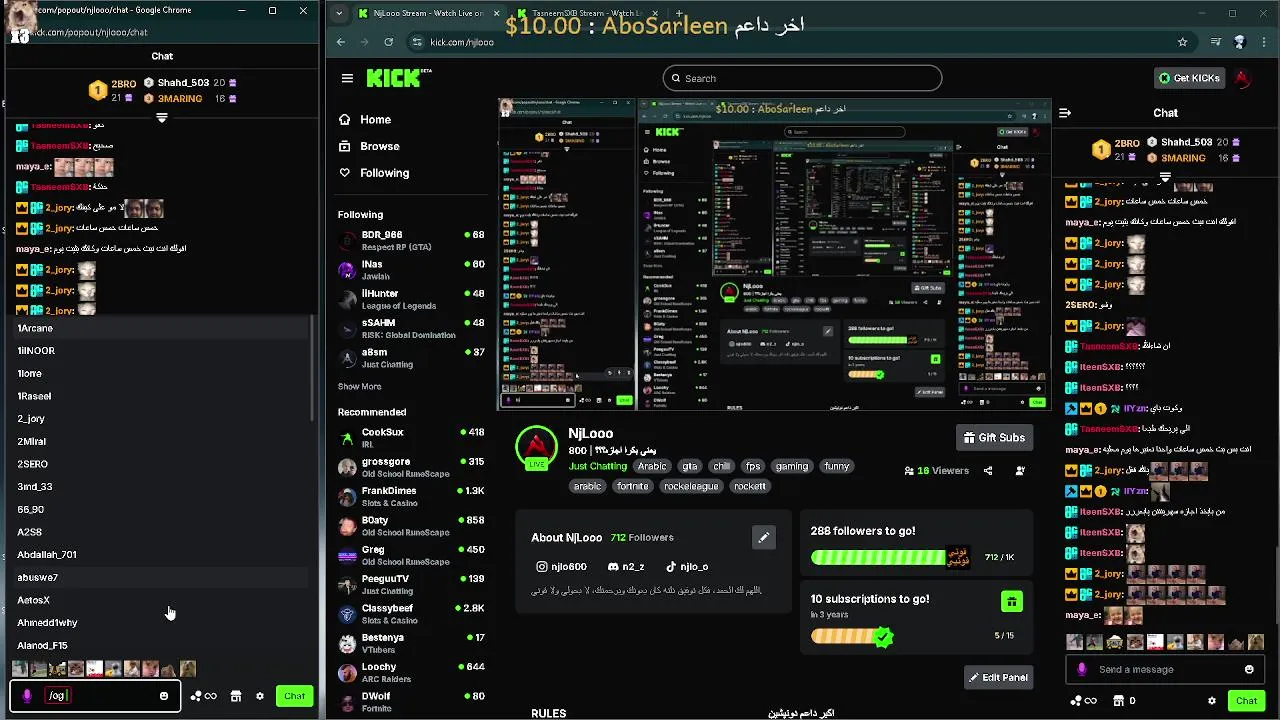Select Abdallah_701 from the popout suggestions
Image resolution: width=1280 pixels, height=720 pixels.
[160, 554]
